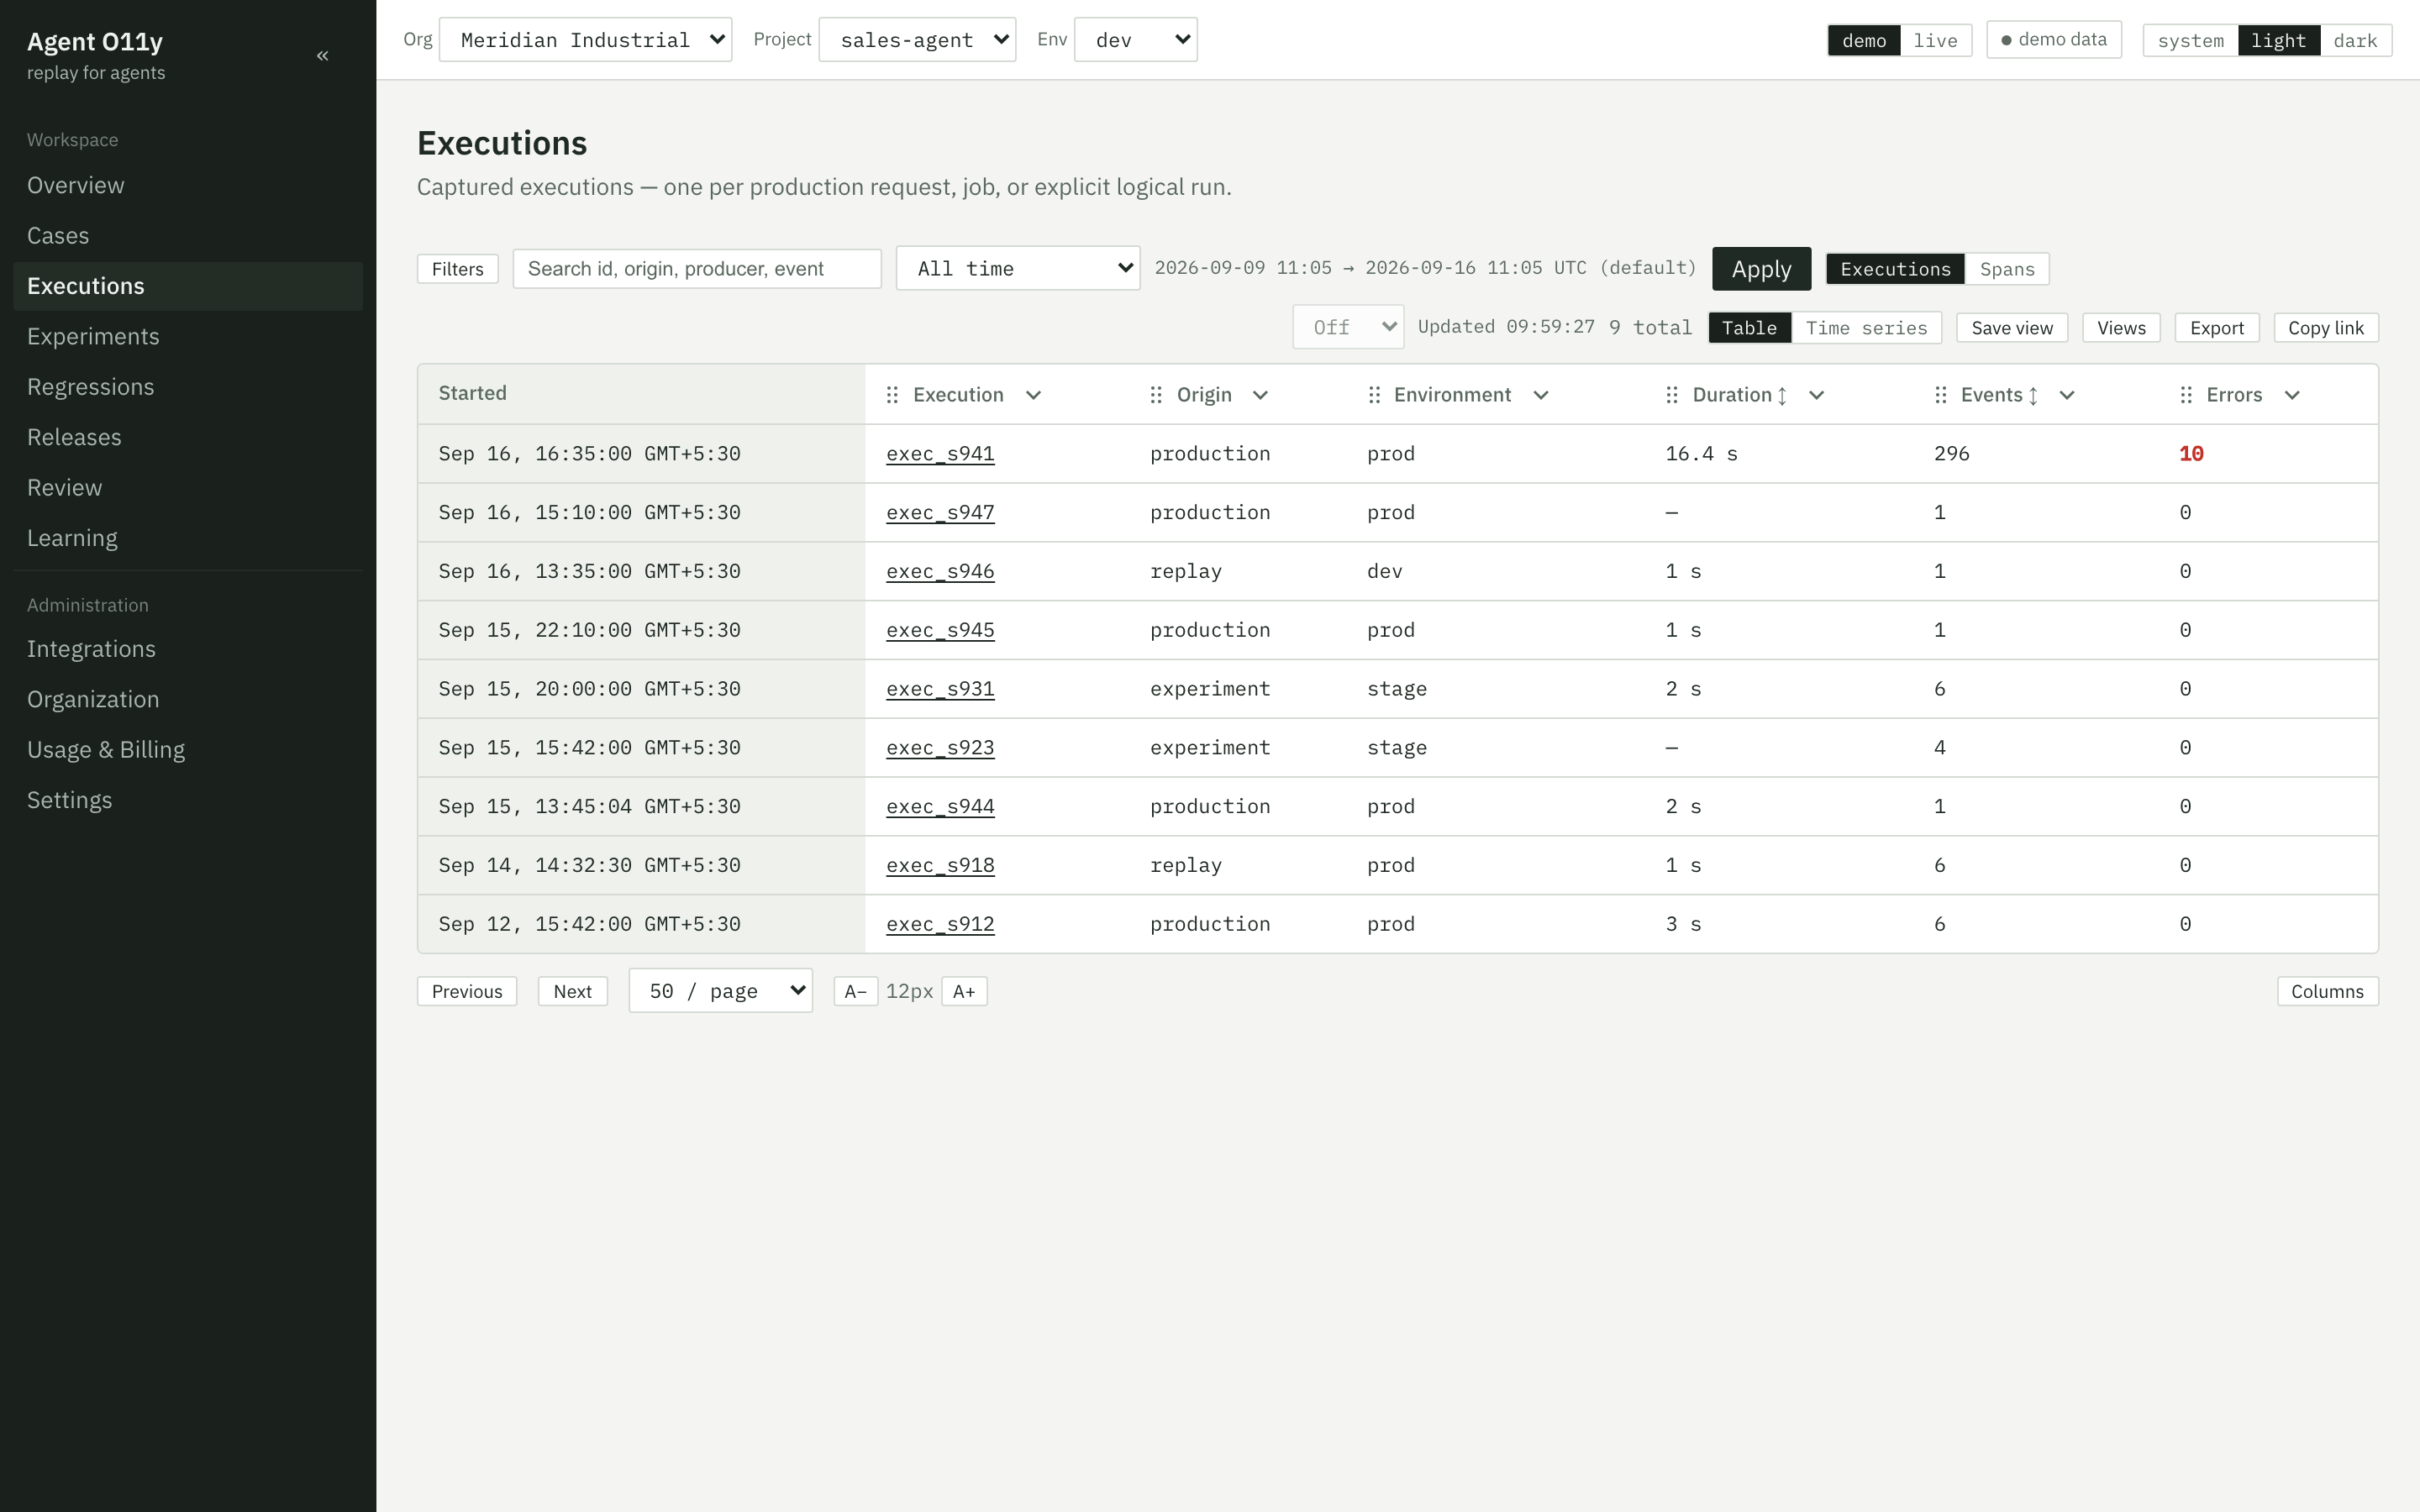
Task: Open the Execution column chevron menu
Action: click(x=1034, y=395)
